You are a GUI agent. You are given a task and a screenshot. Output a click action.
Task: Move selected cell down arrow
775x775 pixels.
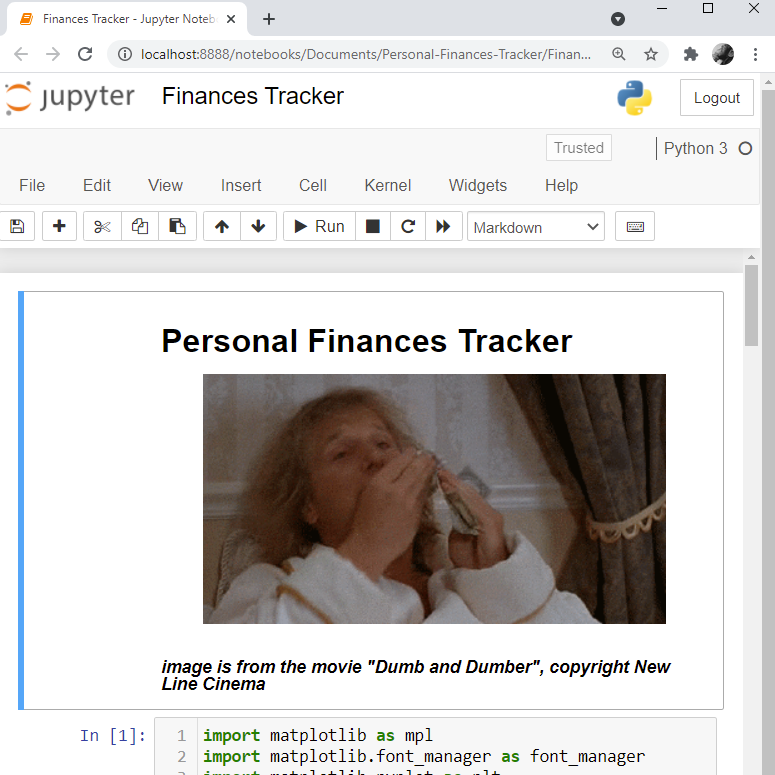tap(258, 226)
